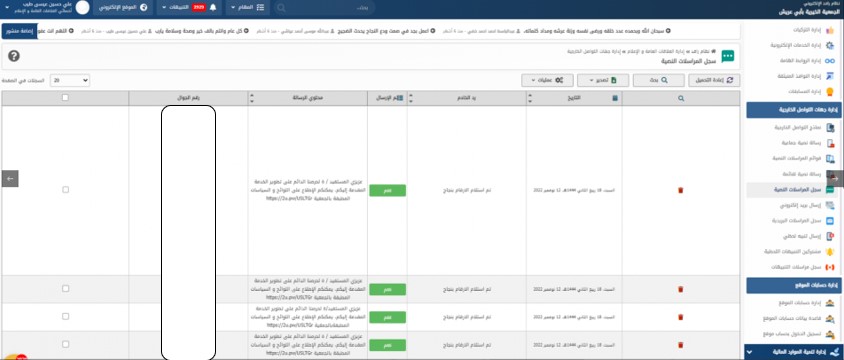Check the checkbox in the second table row

[65, 288]
